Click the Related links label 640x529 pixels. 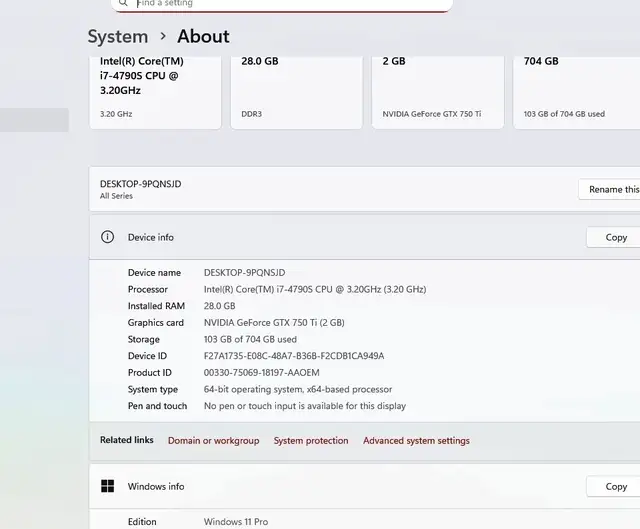coord(127,440)
